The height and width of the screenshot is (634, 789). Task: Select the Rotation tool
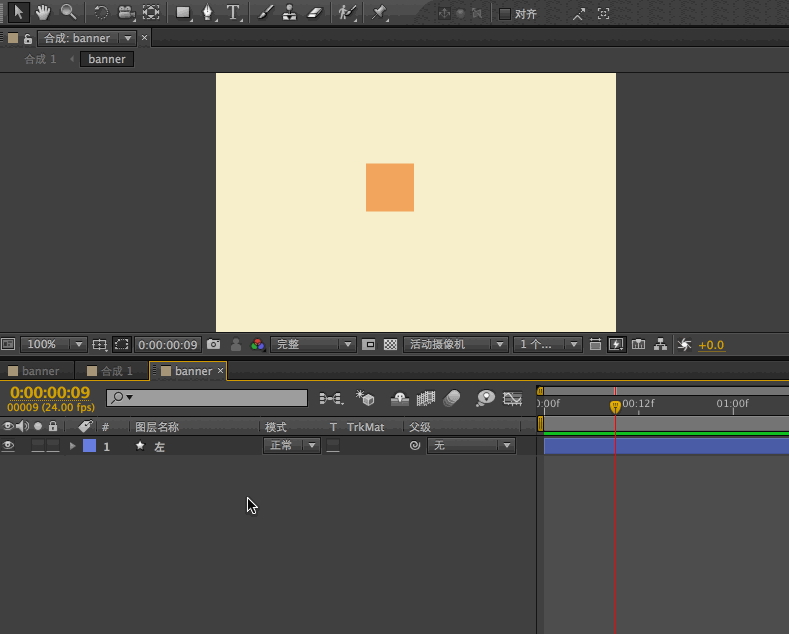point(101,12)
